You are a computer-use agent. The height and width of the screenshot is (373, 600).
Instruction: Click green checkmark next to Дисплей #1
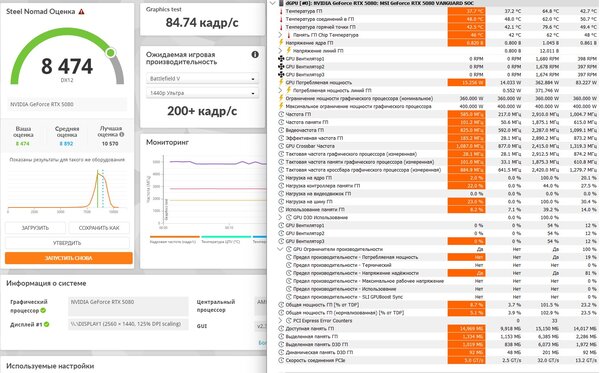point(46,324)
